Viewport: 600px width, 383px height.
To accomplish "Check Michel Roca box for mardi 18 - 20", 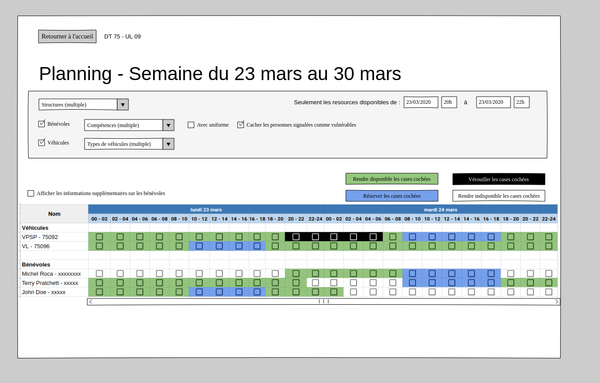I will coord(510,274).
